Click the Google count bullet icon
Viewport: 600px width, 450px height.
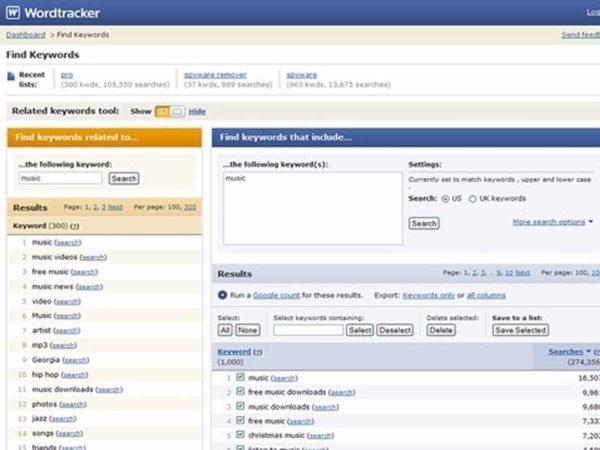tap(222, 295)
